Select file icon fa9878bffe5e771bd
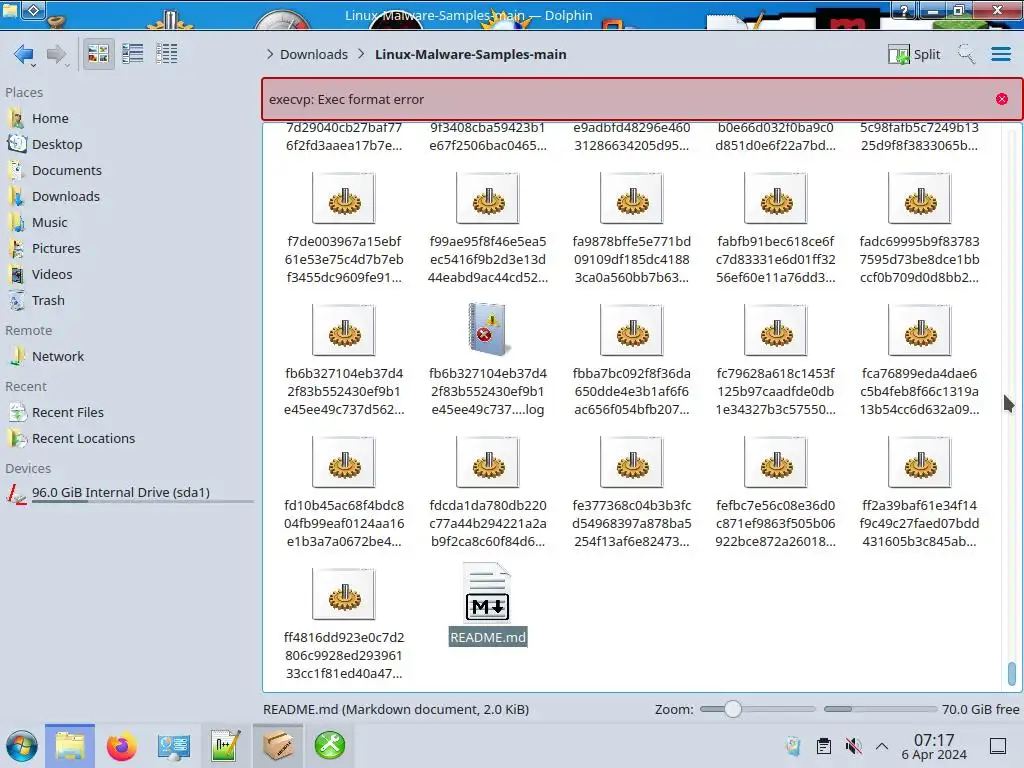This screenshot has height=768, width=1024. 632,199
